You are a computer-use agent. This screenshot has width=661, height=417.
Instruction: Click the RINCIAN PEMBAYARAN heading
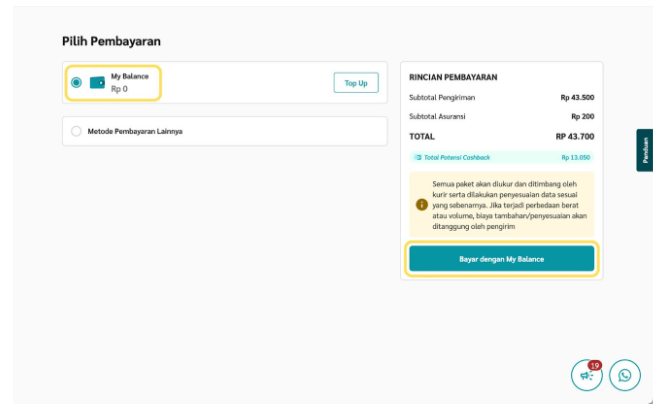(x=453, y=77)
